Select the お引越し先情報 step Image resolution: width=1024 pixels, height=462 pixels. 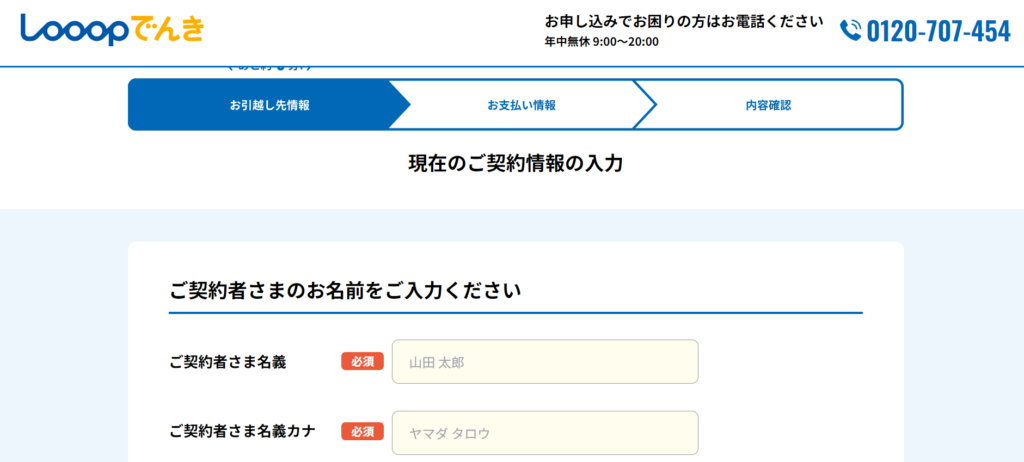click(x=269, y=105)
